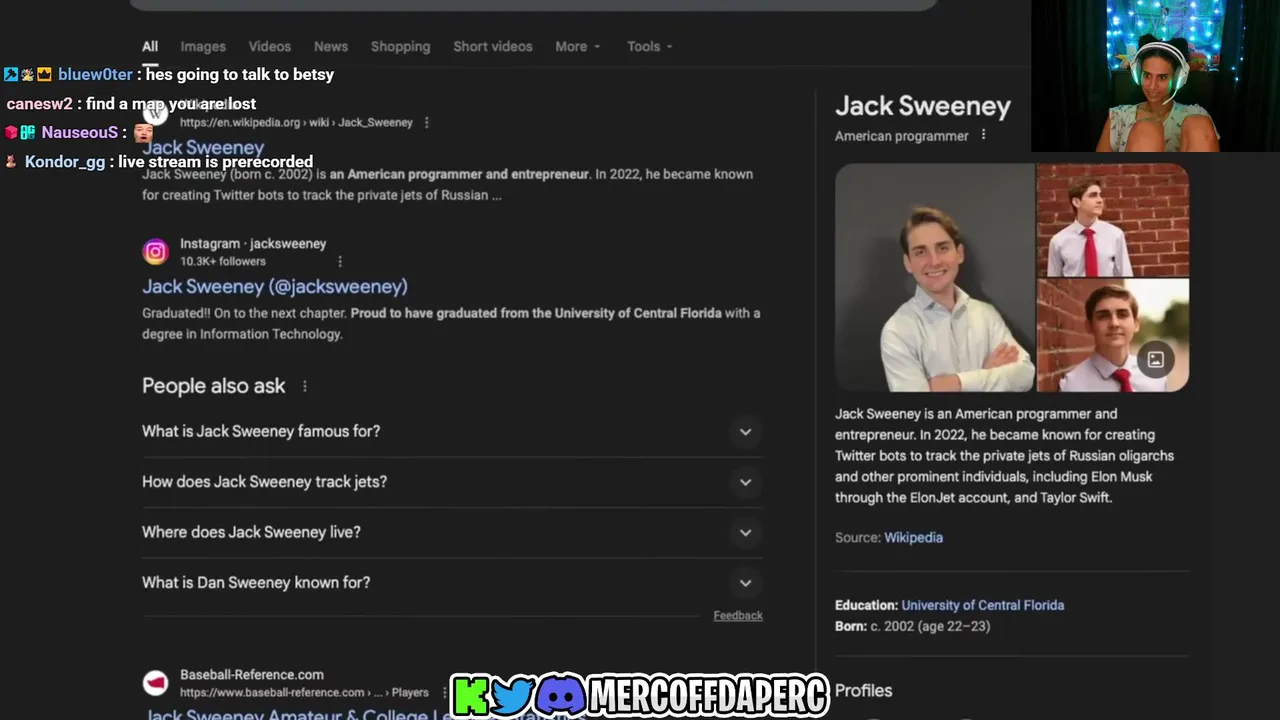Click Kondor_gg chat message

(x=159, y=162)
